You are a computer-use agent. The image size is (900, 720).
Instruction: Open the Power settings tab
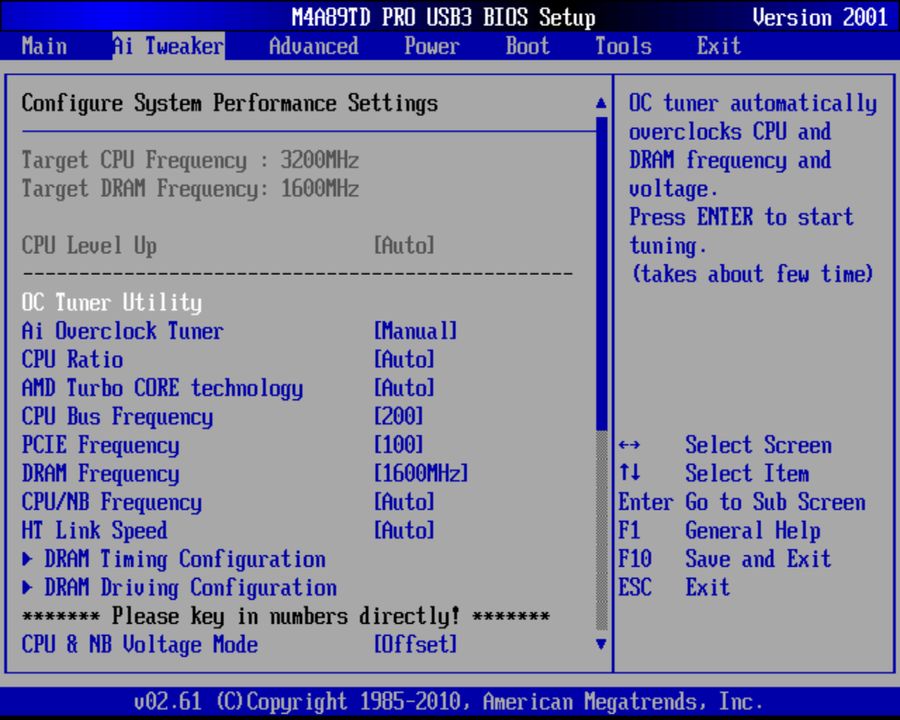point(431,46)
